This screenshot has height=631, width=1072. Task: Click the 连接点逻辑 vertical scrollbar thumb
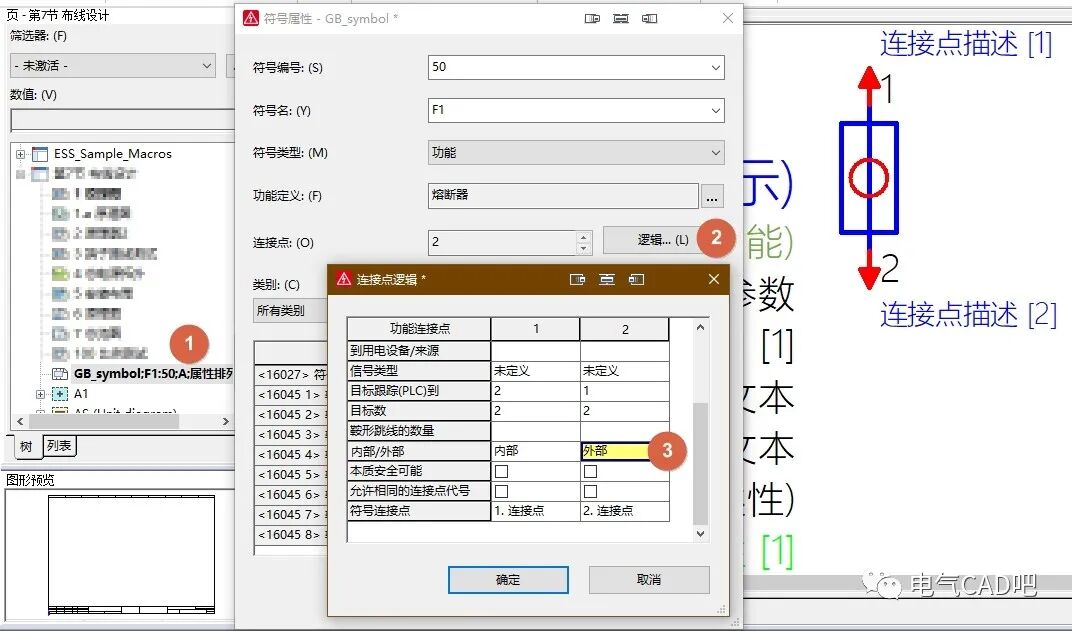click(x=700, y=463)
